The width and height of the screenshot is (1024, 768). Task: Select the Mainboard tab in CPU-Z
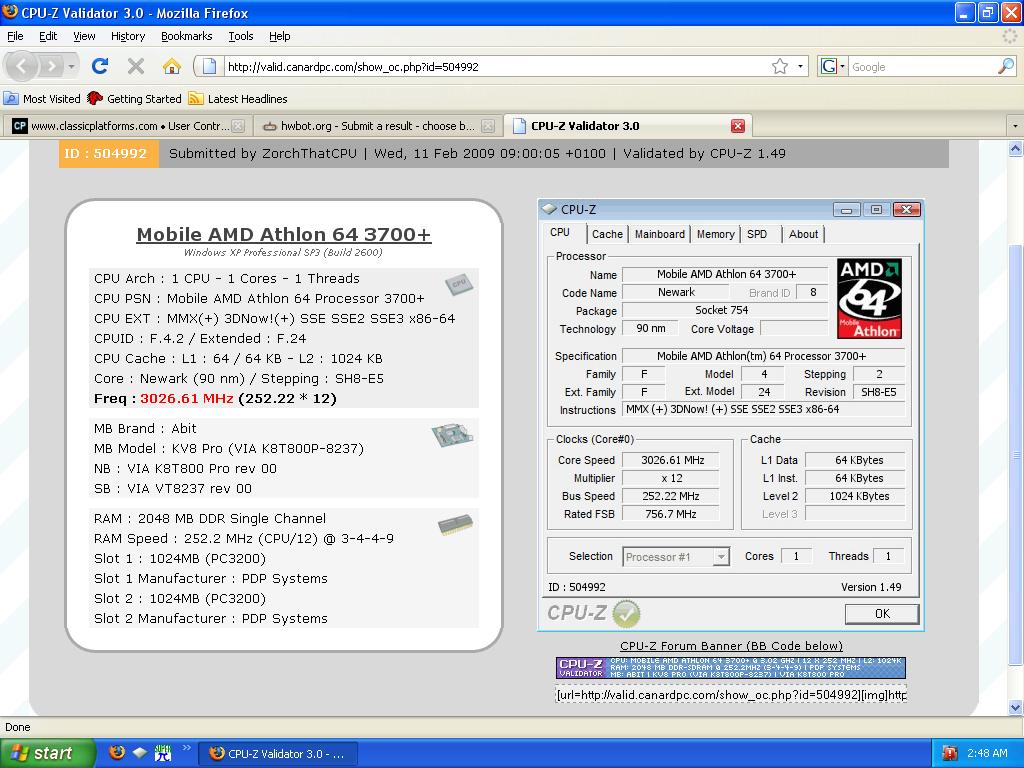[660, 234]
